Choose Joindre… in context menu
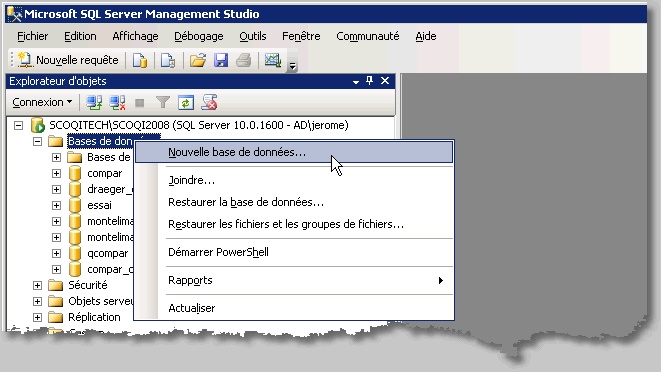 tap(294, 180)
